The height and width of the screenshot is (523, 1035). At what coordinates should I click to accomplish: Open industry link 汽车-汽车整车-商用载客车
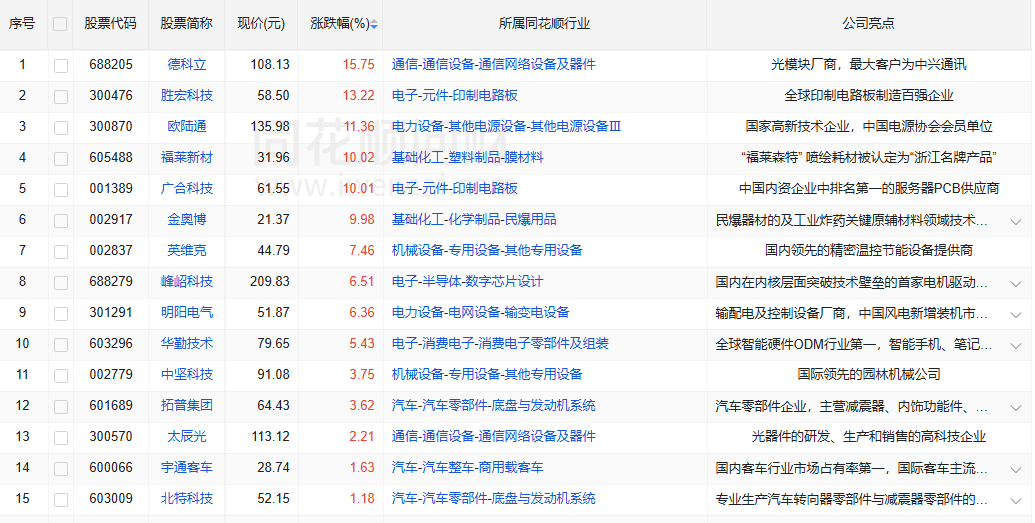point(467,468)
